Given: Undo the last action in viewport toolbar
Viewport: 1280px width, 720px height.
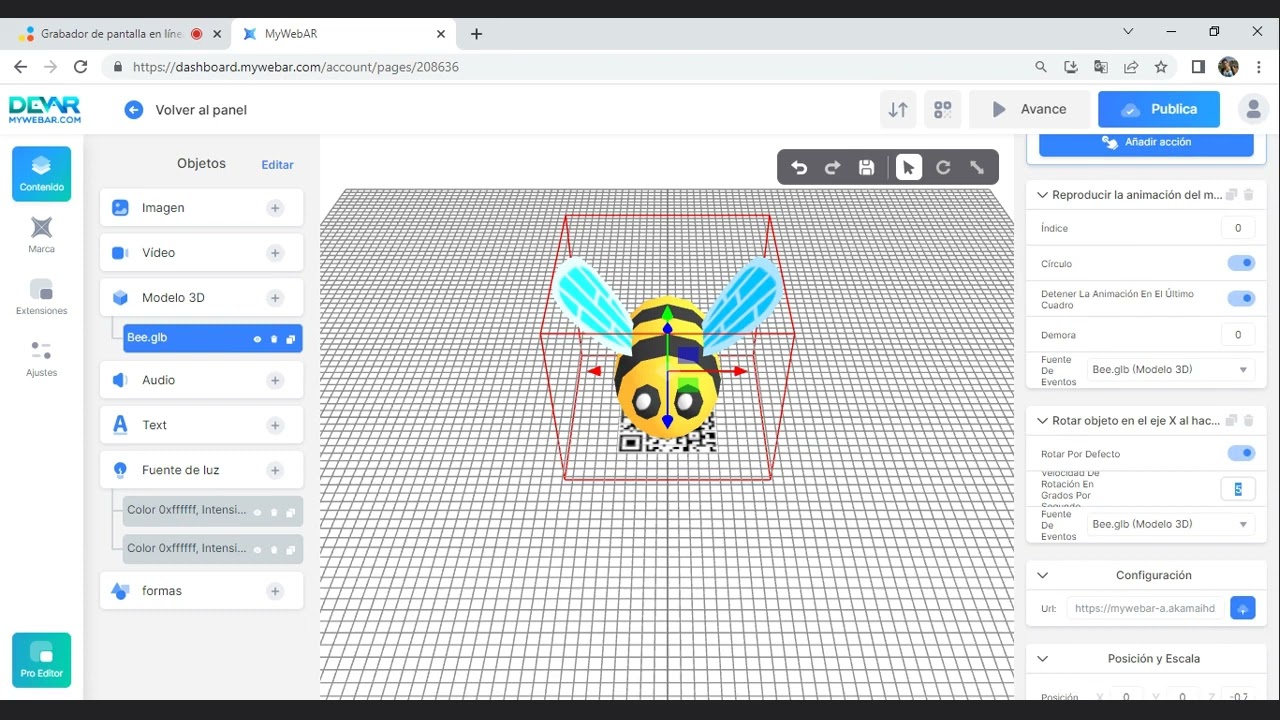Looking at the screenshot, I should pyautogui.click(x=799, y=168).
